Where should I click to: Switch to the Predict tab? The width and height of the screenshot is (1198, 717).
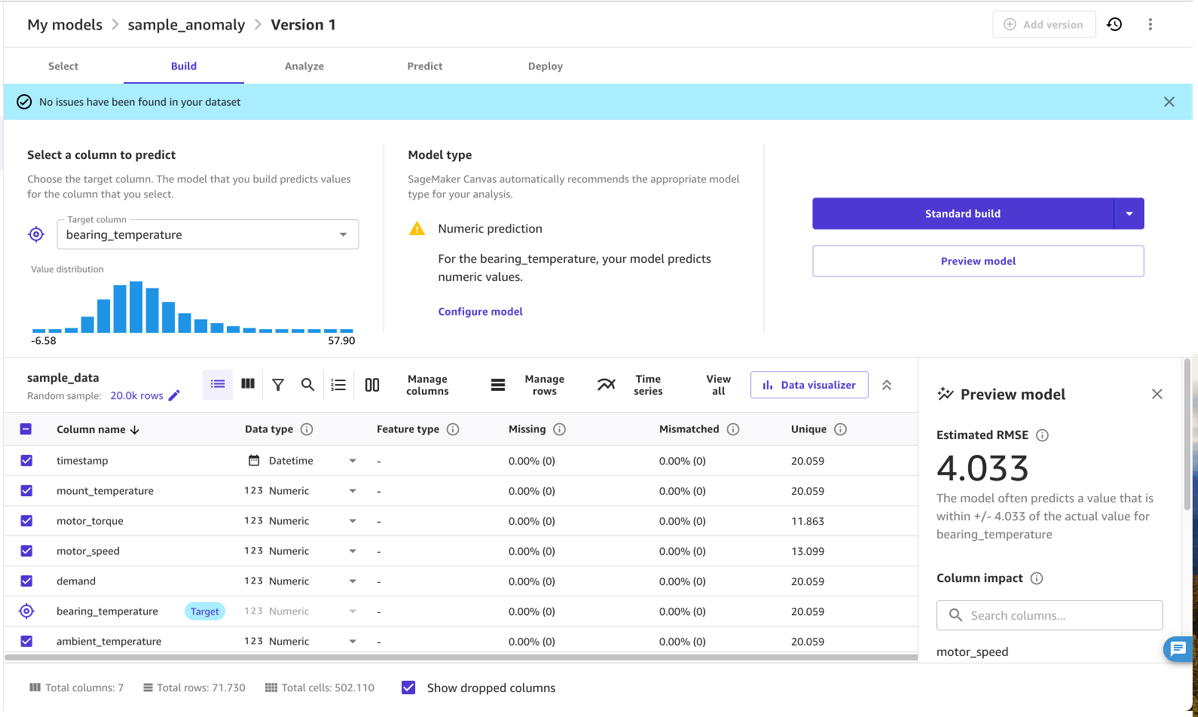click(x=425, y=67)
